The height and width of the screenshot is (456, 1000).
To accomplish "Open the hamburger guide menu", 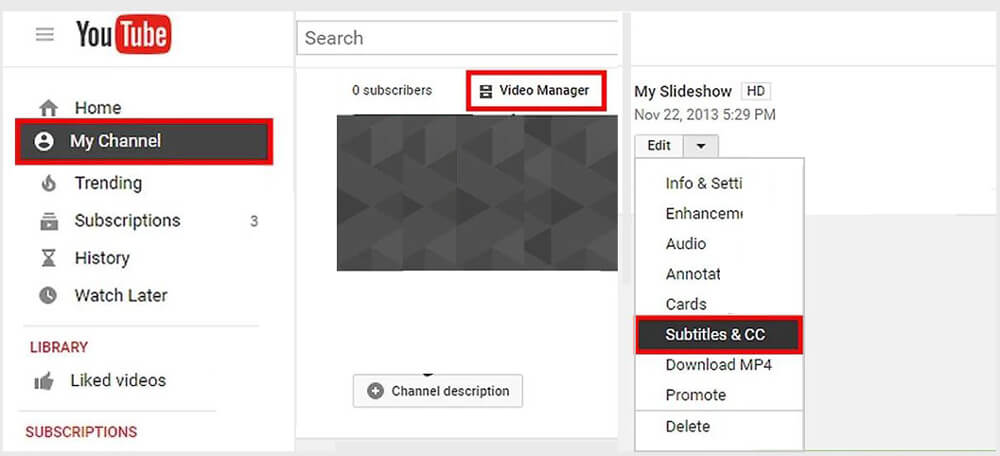I will click(45, 34).
